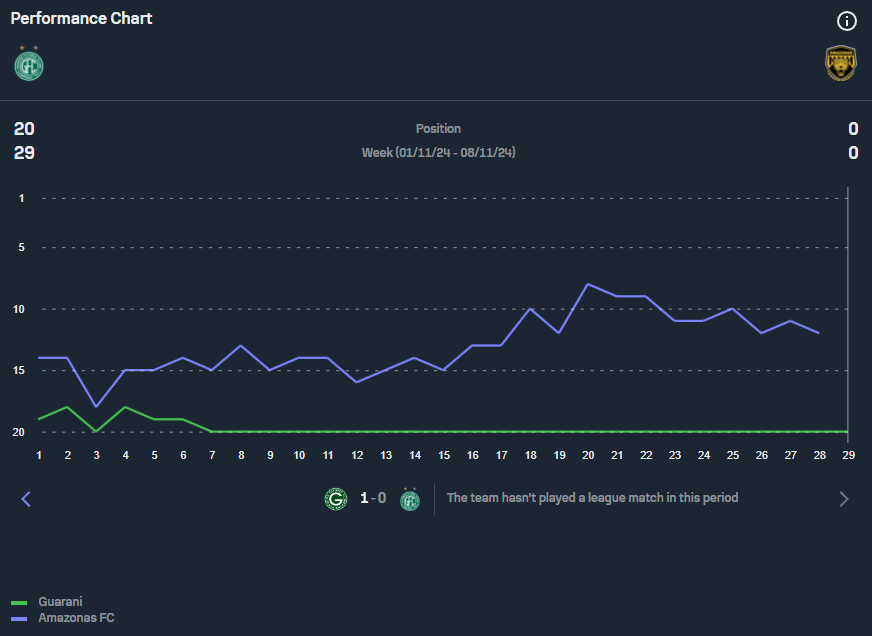Viewport: 872px width, 636px height.
Task: Go to previous week with left arrow
Action: (x=26, y=499)
